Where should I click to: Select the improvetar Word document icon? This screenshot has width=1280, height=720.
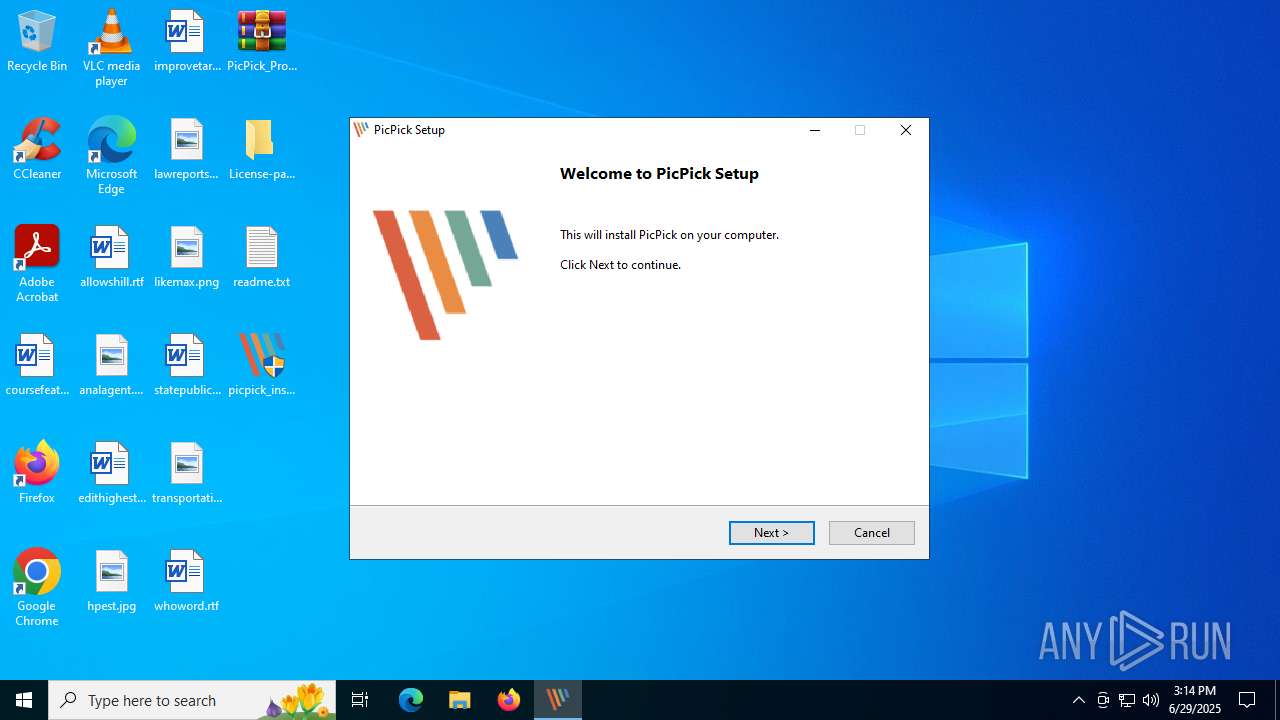click(x=186, y=42)
